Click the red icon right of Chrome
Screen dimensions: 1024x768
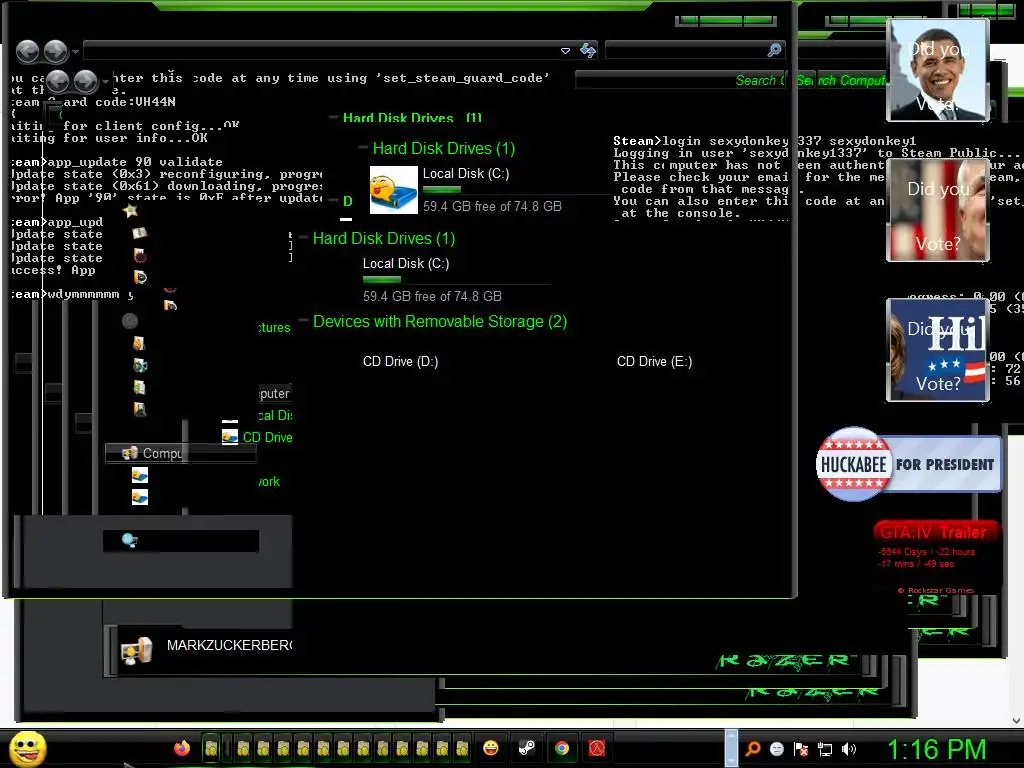[597, 748]
